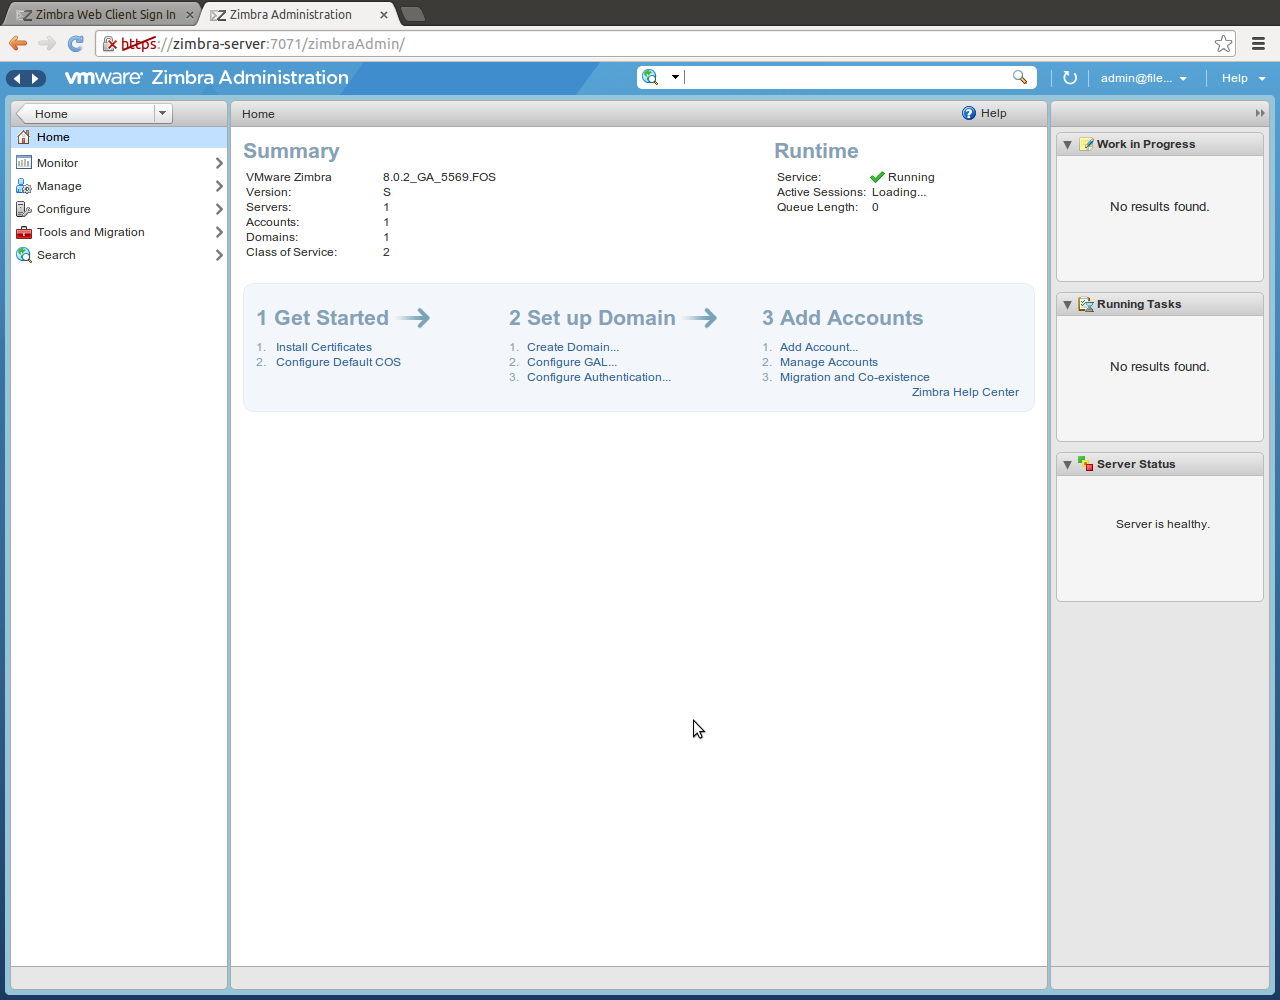This screenshot has width=1280, height=1000.
Task: Bookmark the page with star icon
Action: [x=1223, y=43]
